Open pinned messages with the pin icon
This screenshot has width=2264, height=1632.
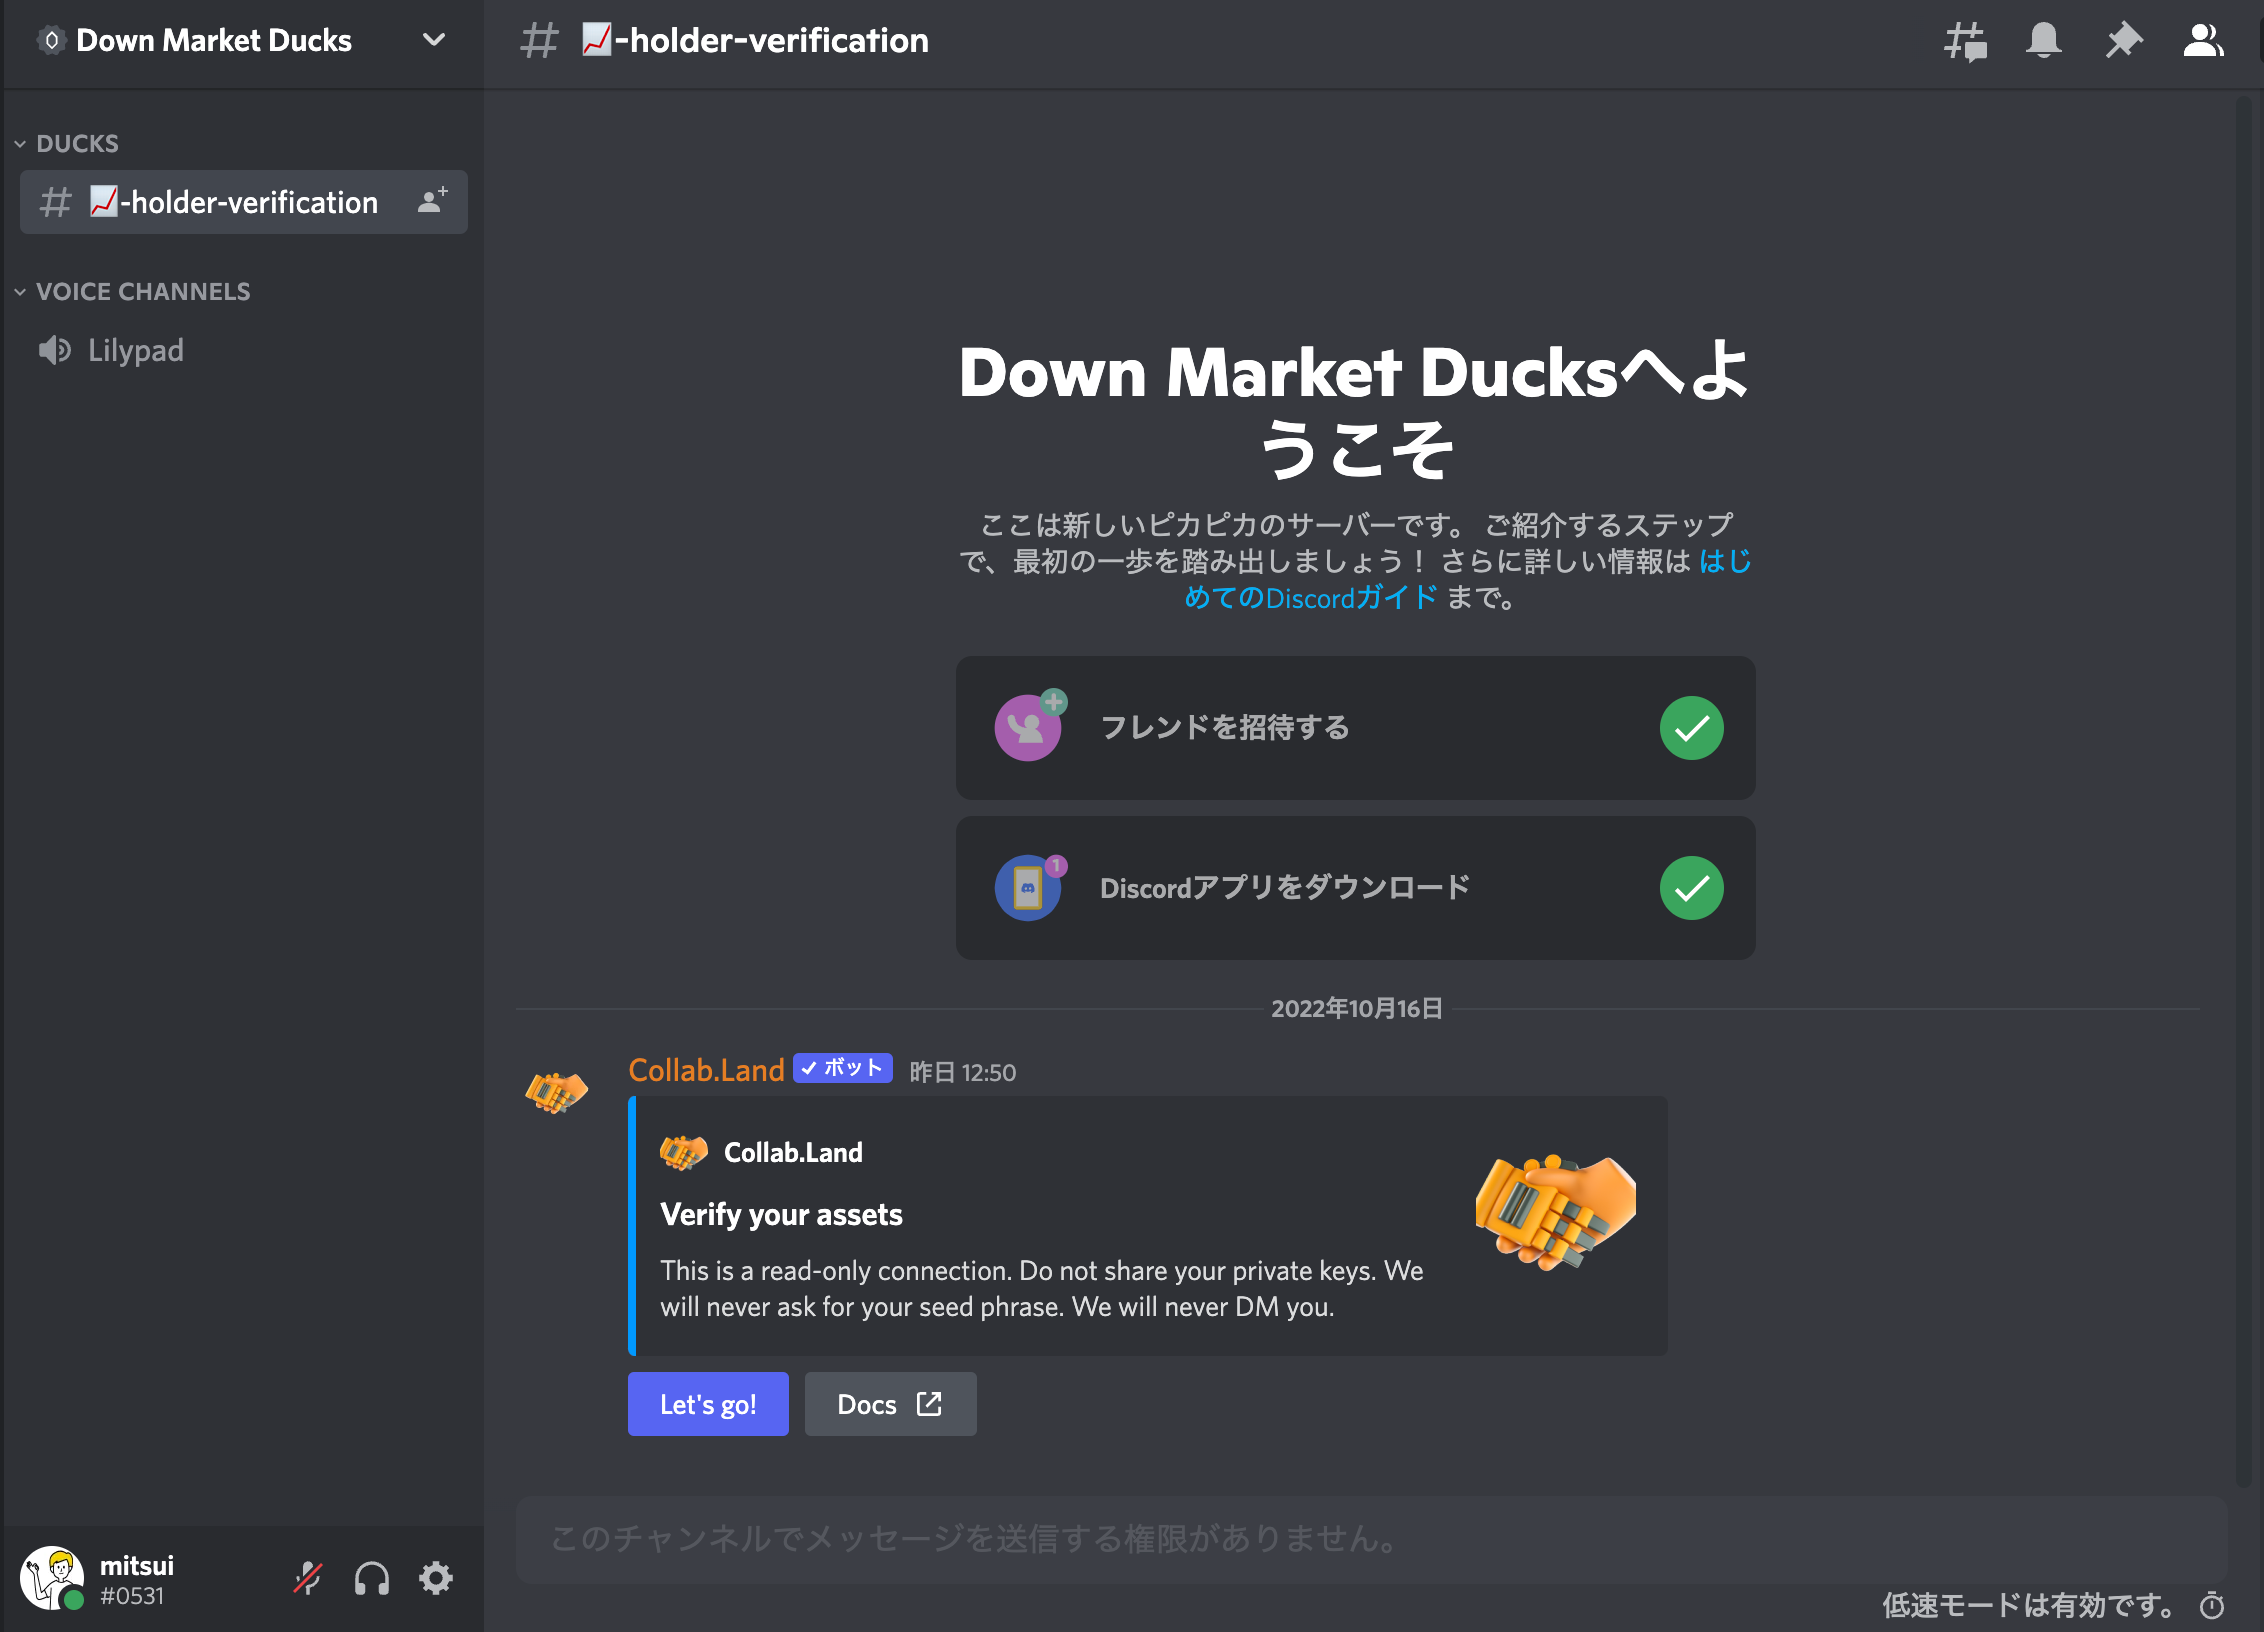tap(2123, 41)
